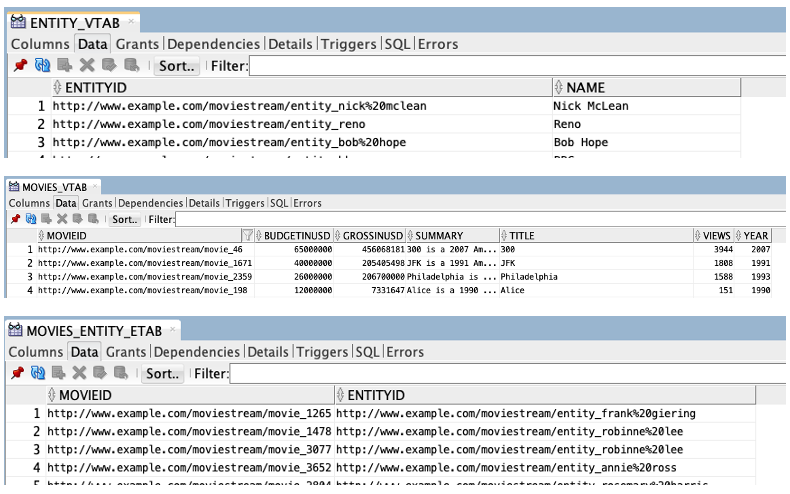Click the filter funnel icon on MOVIEID column
This screenshot has height=494, width=790.
tap(247, 236)
